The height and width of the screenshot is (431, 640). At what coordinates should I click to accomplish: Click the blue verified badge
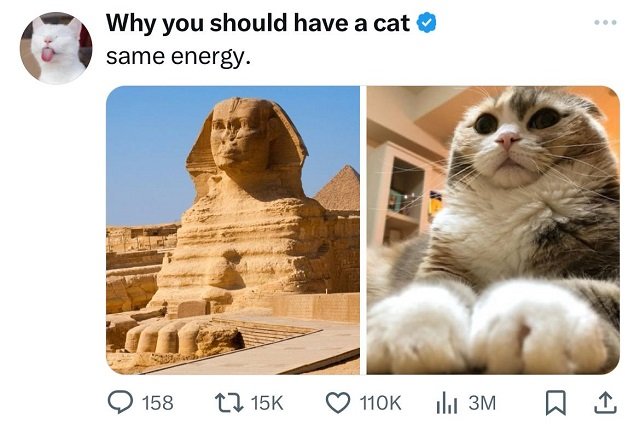[426, 22]
